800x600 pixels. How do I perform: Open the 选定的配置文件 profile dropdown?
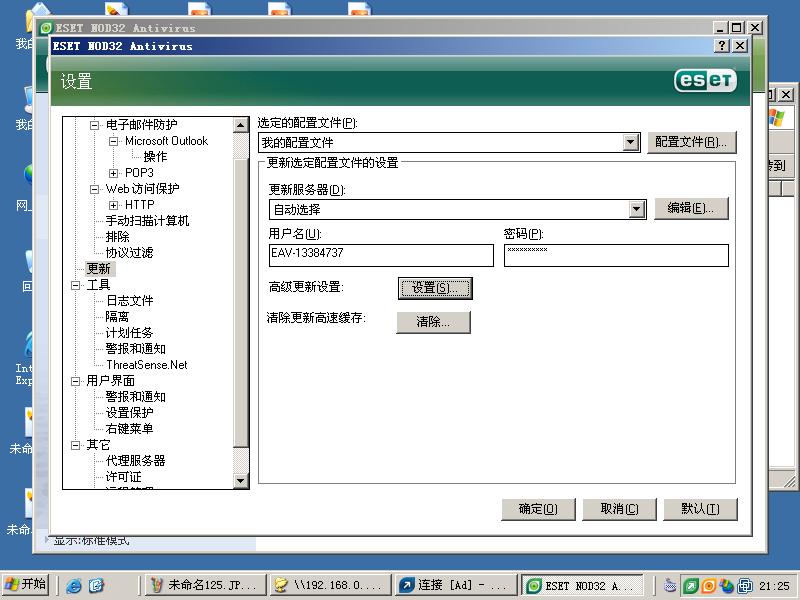pos(630,142)
